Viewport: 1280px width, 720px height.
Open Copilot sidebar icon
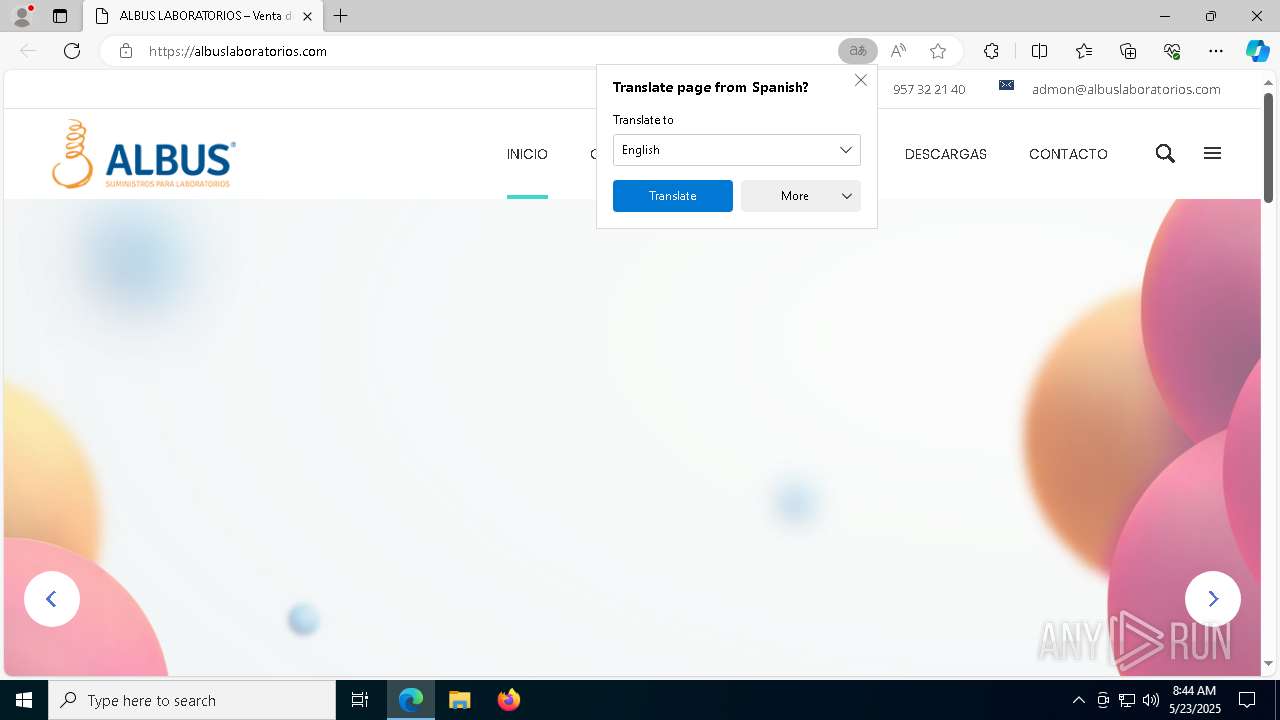1257,51
